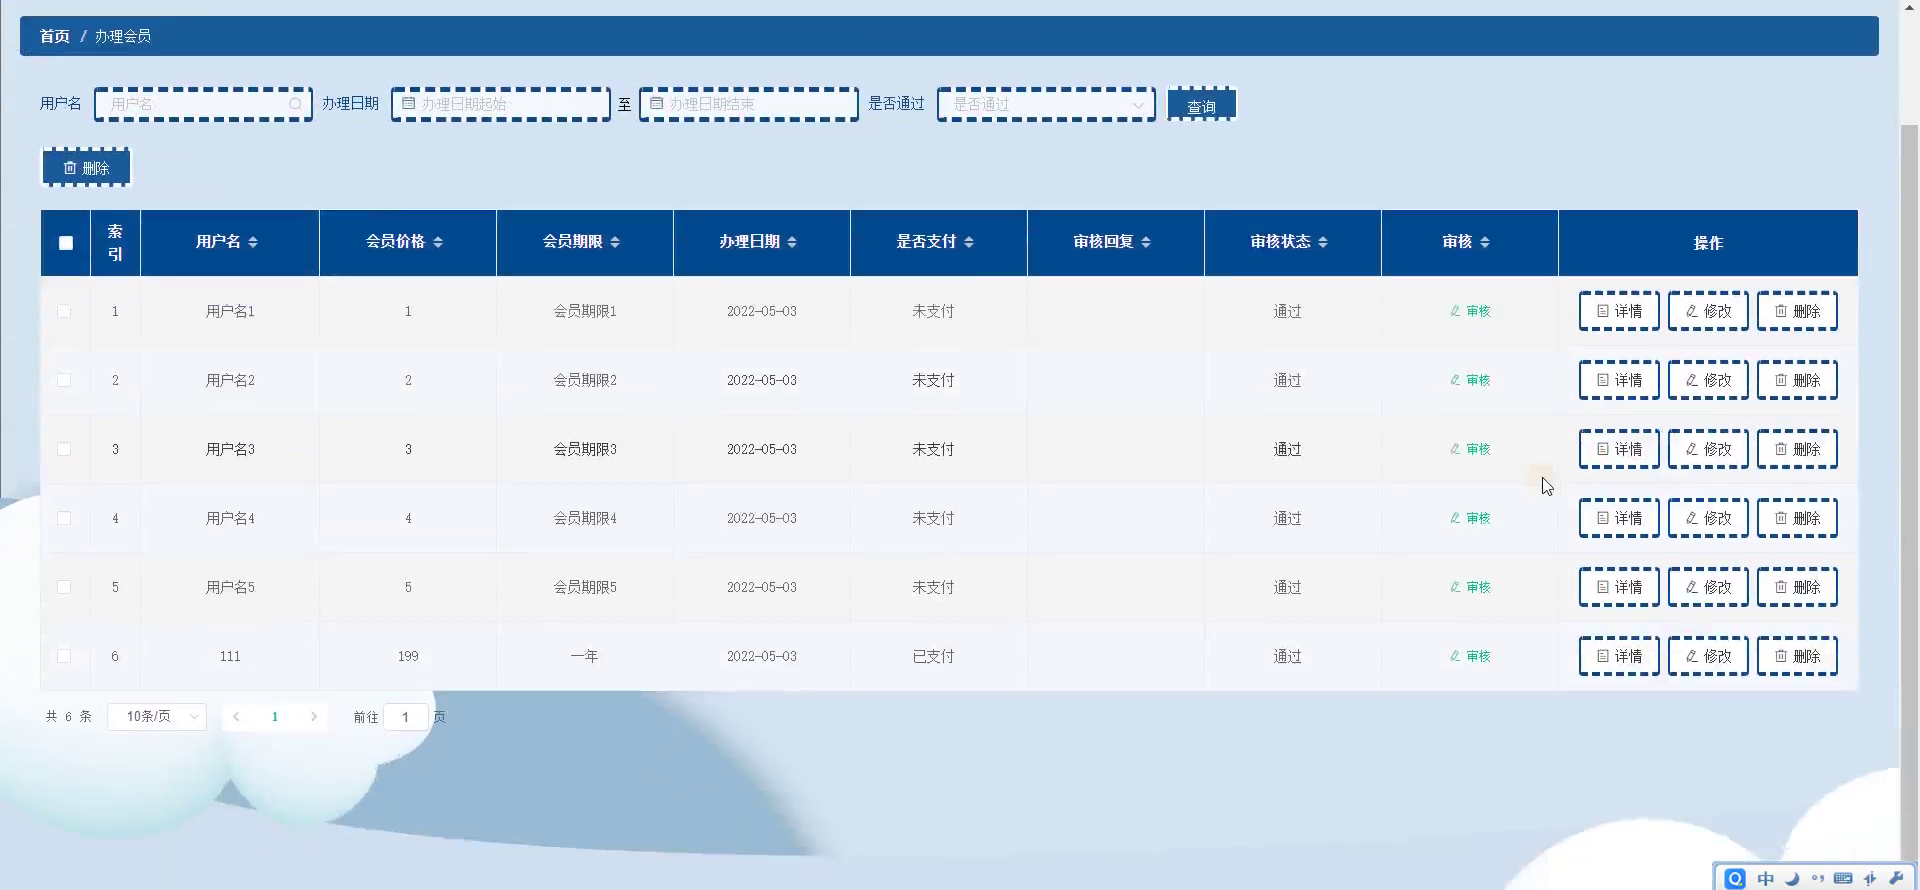Click 删除 for row 111

1797,656
